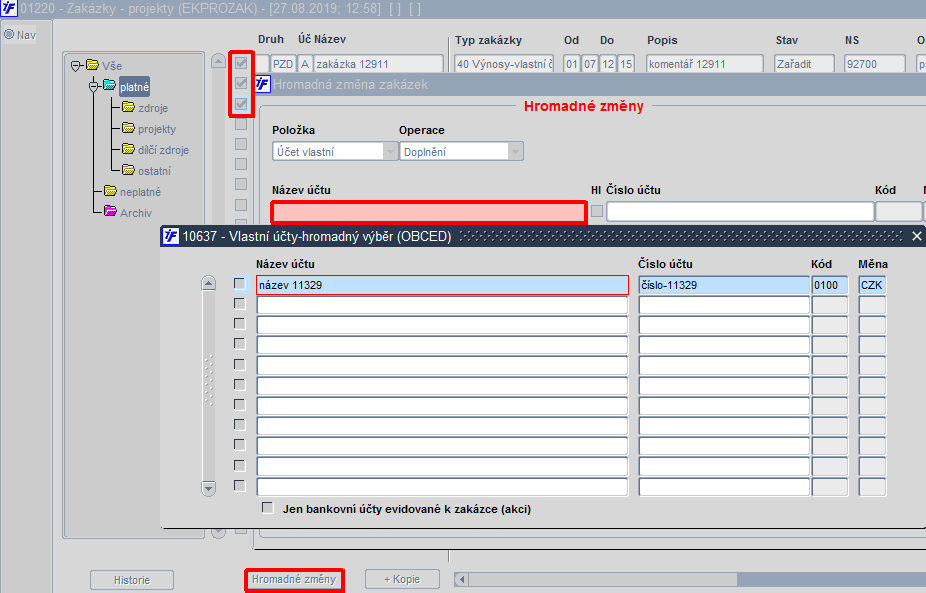Click the Zařadit status field

pyautogui.click(x=804, y=64)
